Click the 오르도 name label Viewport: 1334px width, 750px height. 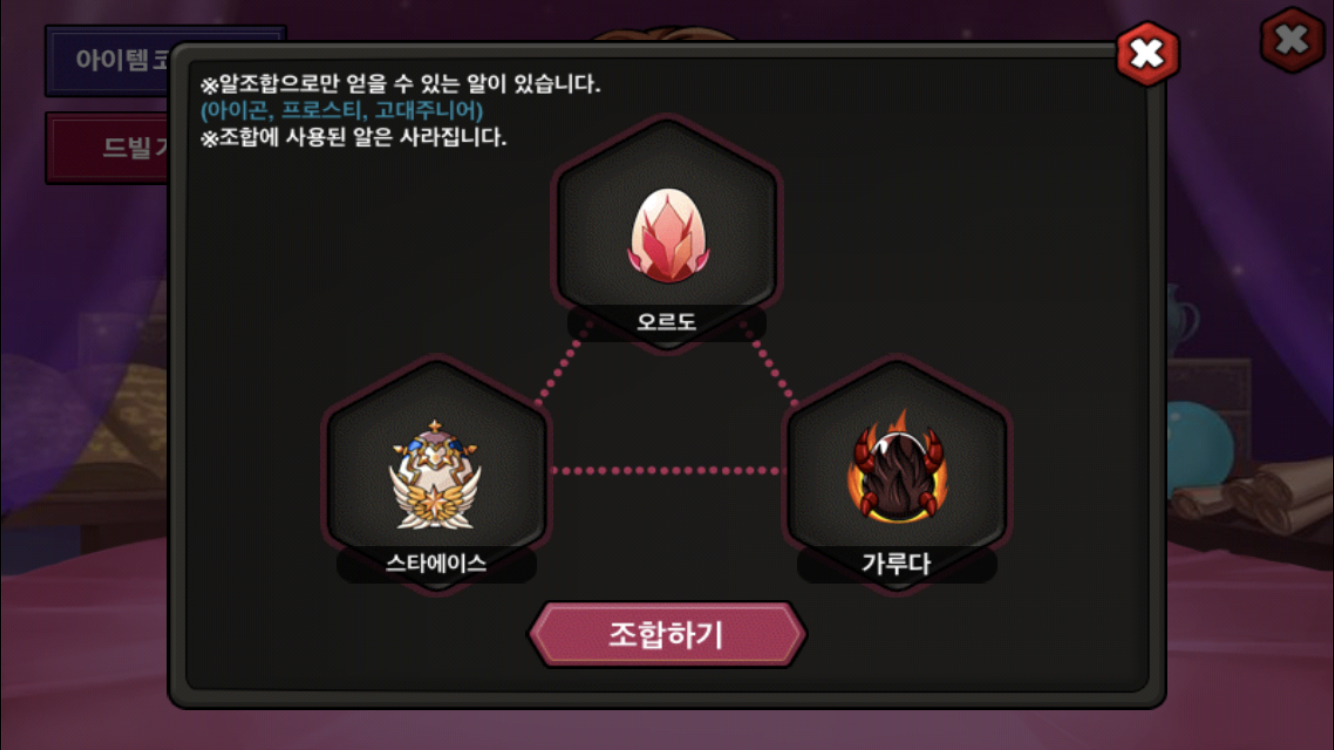point(667,324)
